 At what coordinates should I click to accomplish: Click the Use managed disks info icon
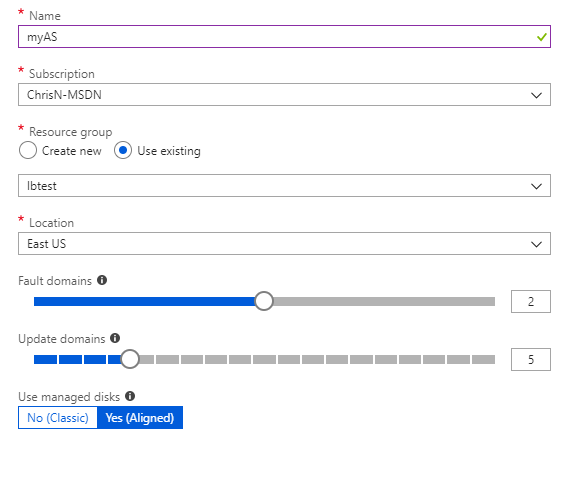click(130, 396)
